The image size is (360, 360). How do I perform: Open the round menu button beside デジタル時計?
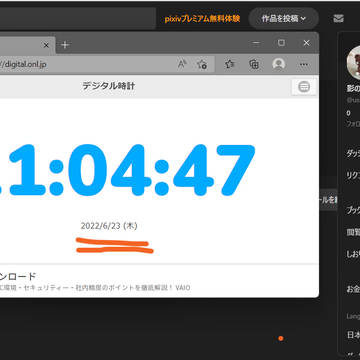tap(304, 87)
